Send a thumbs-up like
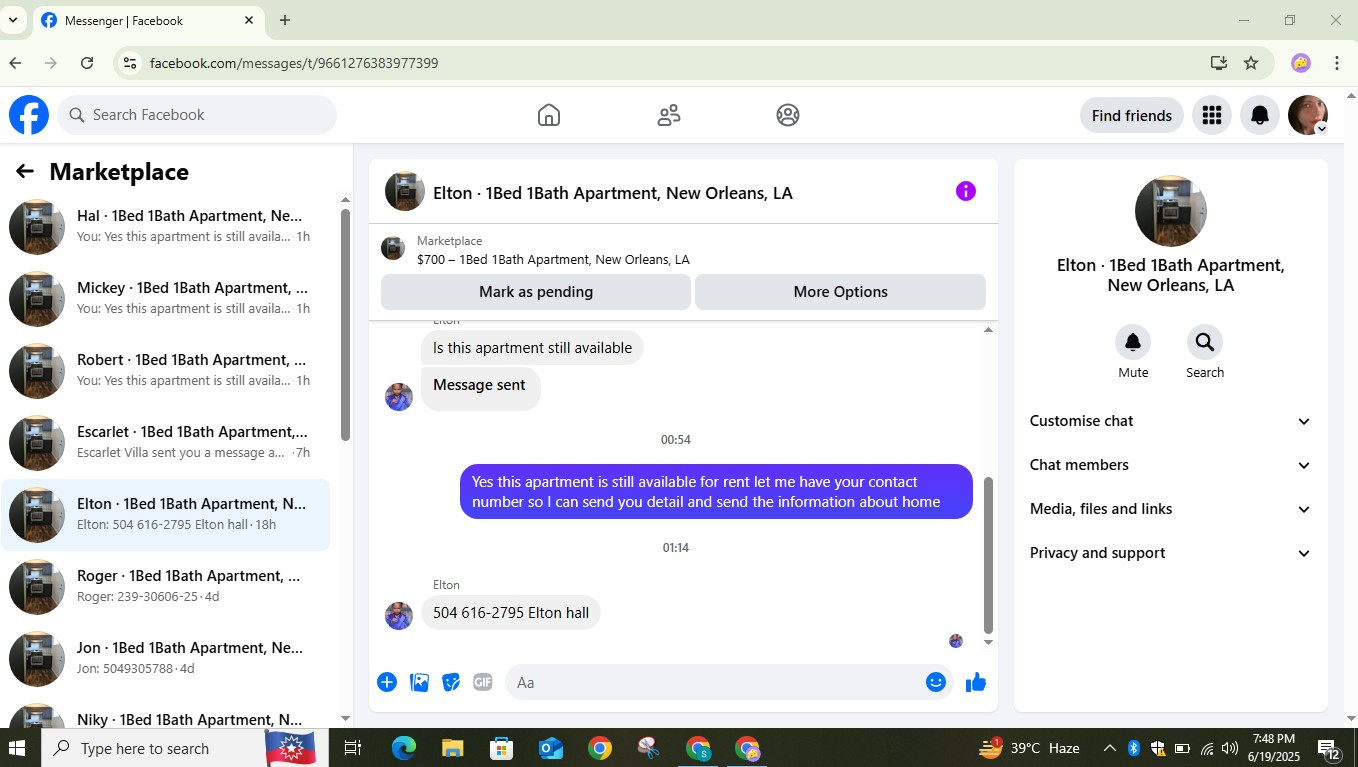This screenshot has width=1358, height=767. [976, 682]
